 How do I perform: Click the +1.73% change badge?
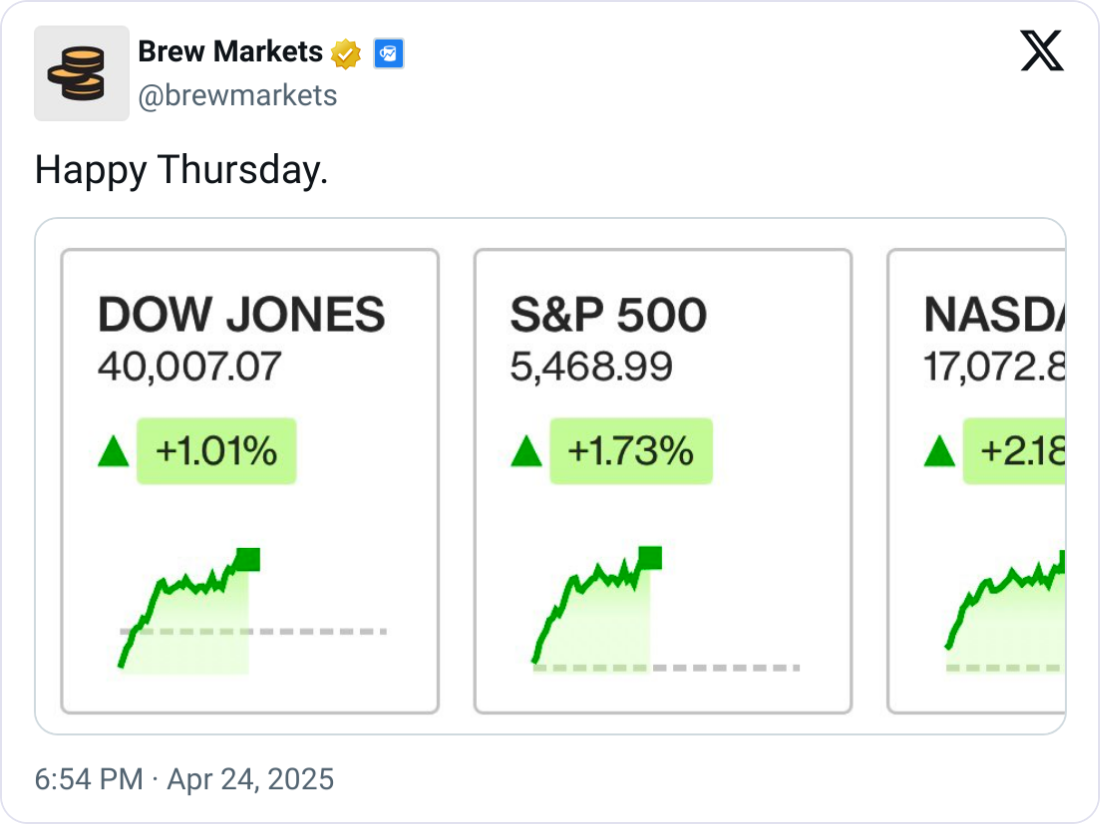630,452
